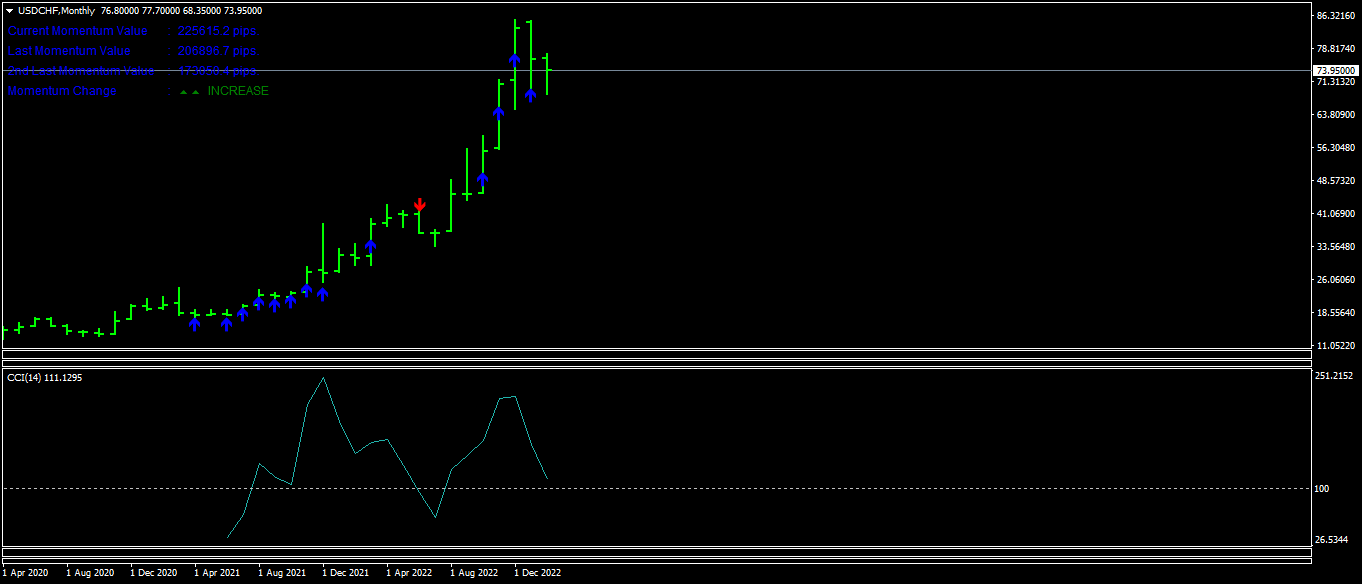Click the 18.55640 price scale label
The width and height of the screenshot is (1362, 584).
tap(1336, 313)
